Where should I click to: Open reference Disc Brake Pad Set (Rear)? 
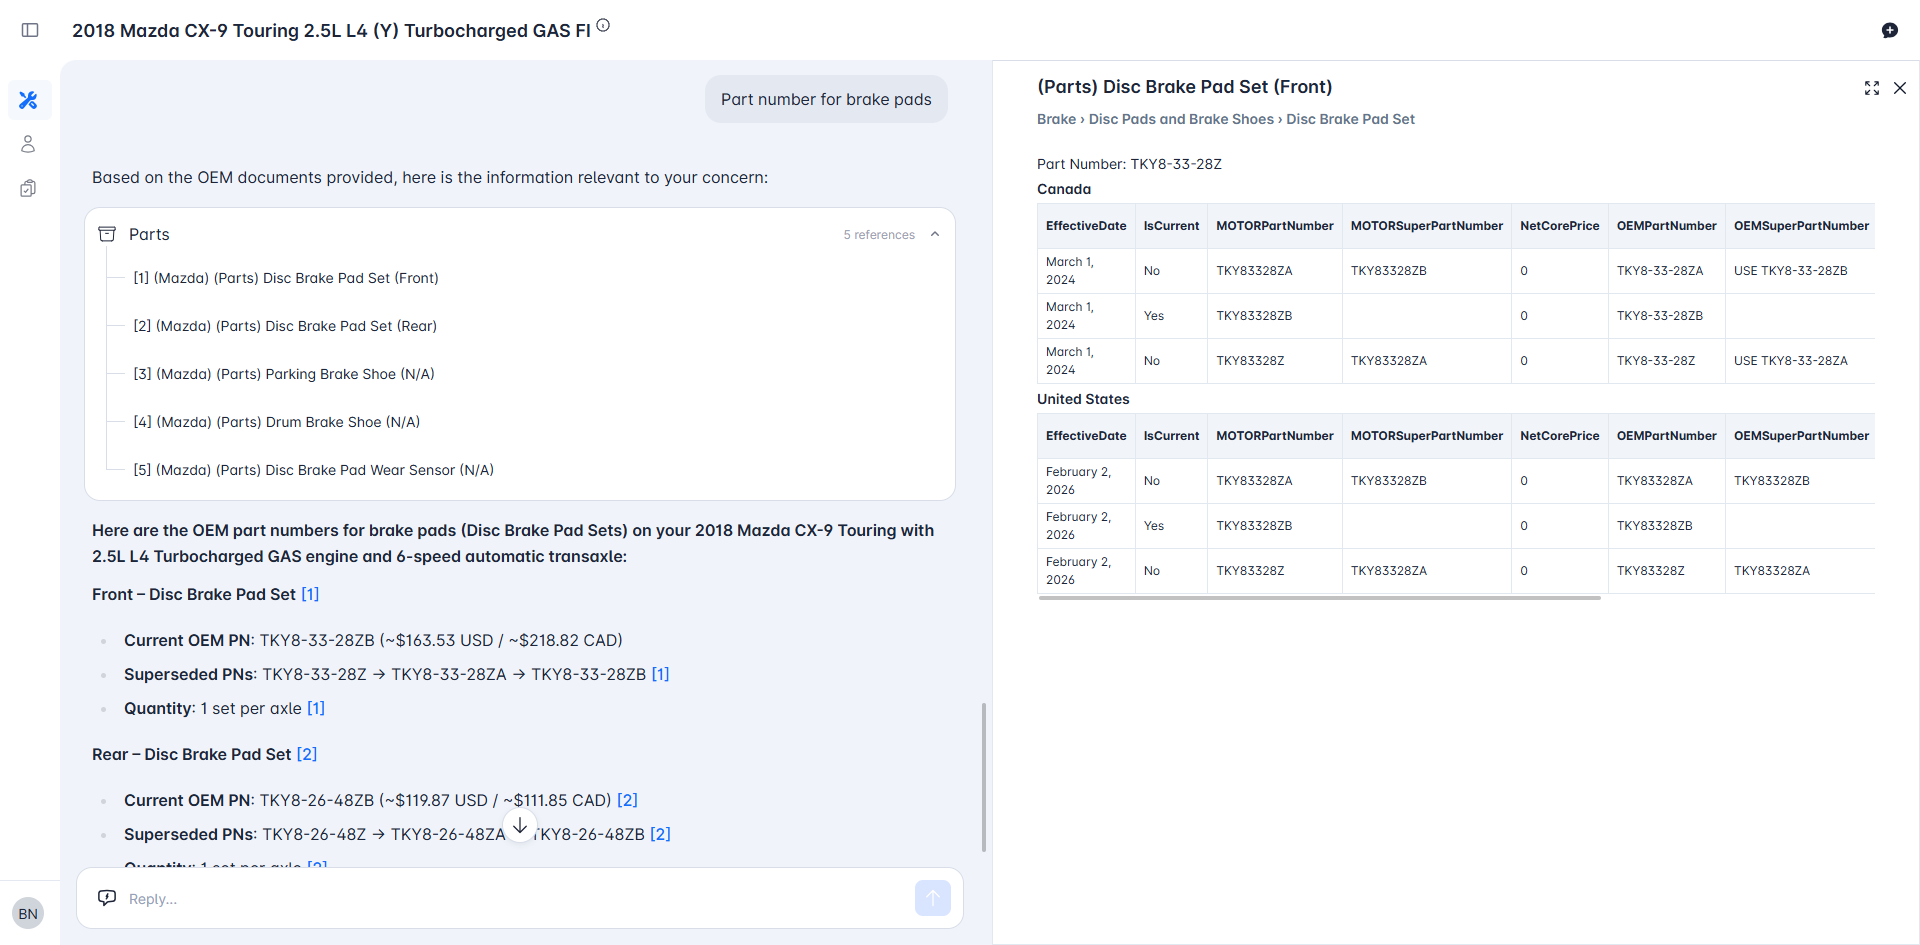coord(285,326)
